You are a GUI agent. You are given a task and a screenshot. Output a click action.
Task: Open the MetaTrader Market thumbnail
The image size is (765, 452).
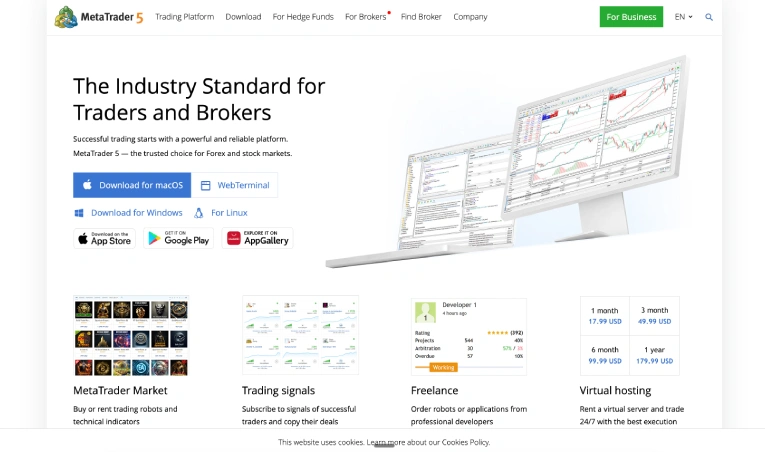tap(131, 335)
